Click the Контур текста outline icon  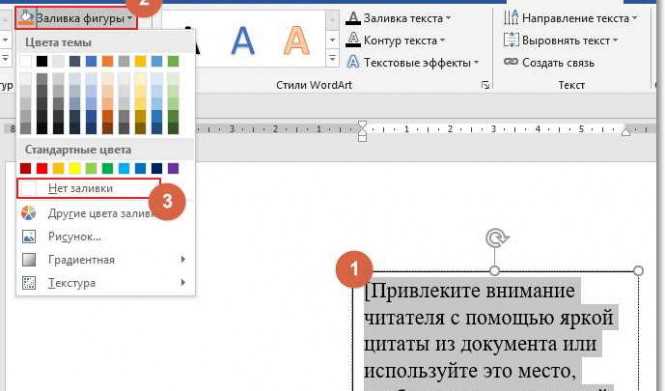353,40
